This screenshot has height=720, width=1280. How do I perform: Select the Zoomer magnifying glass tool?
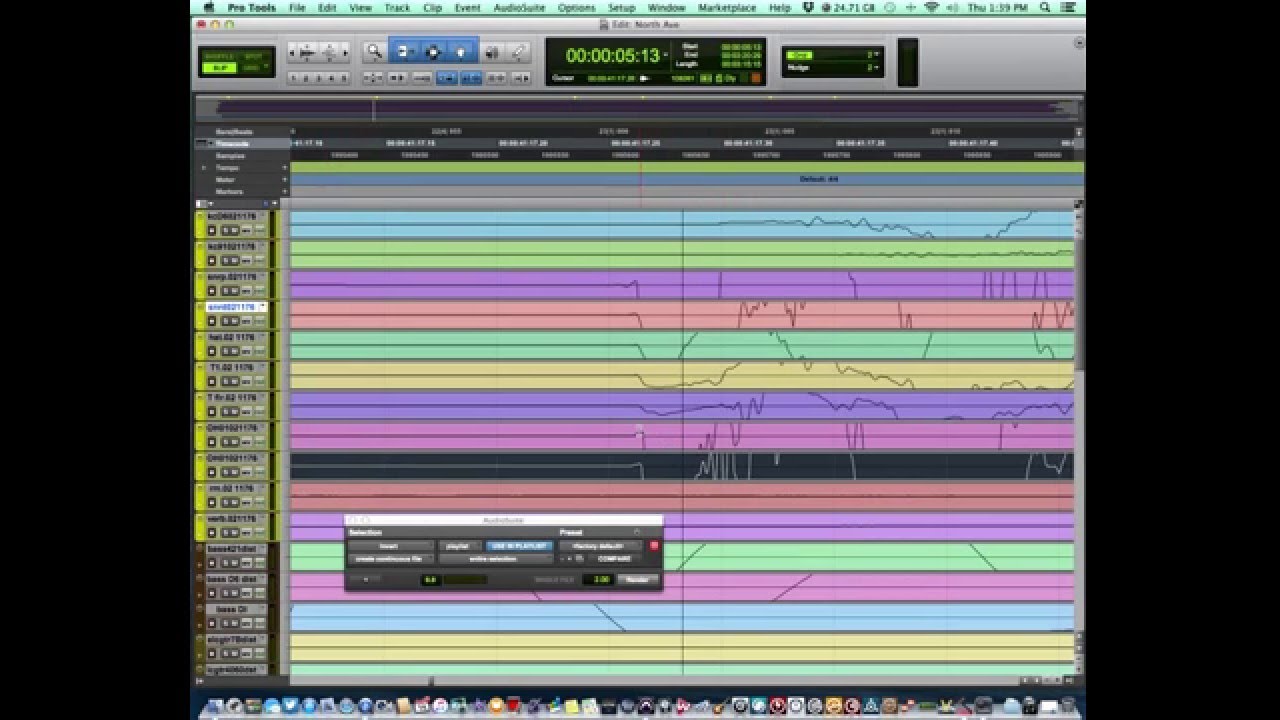pyautogui.click(x=374, y=51)
